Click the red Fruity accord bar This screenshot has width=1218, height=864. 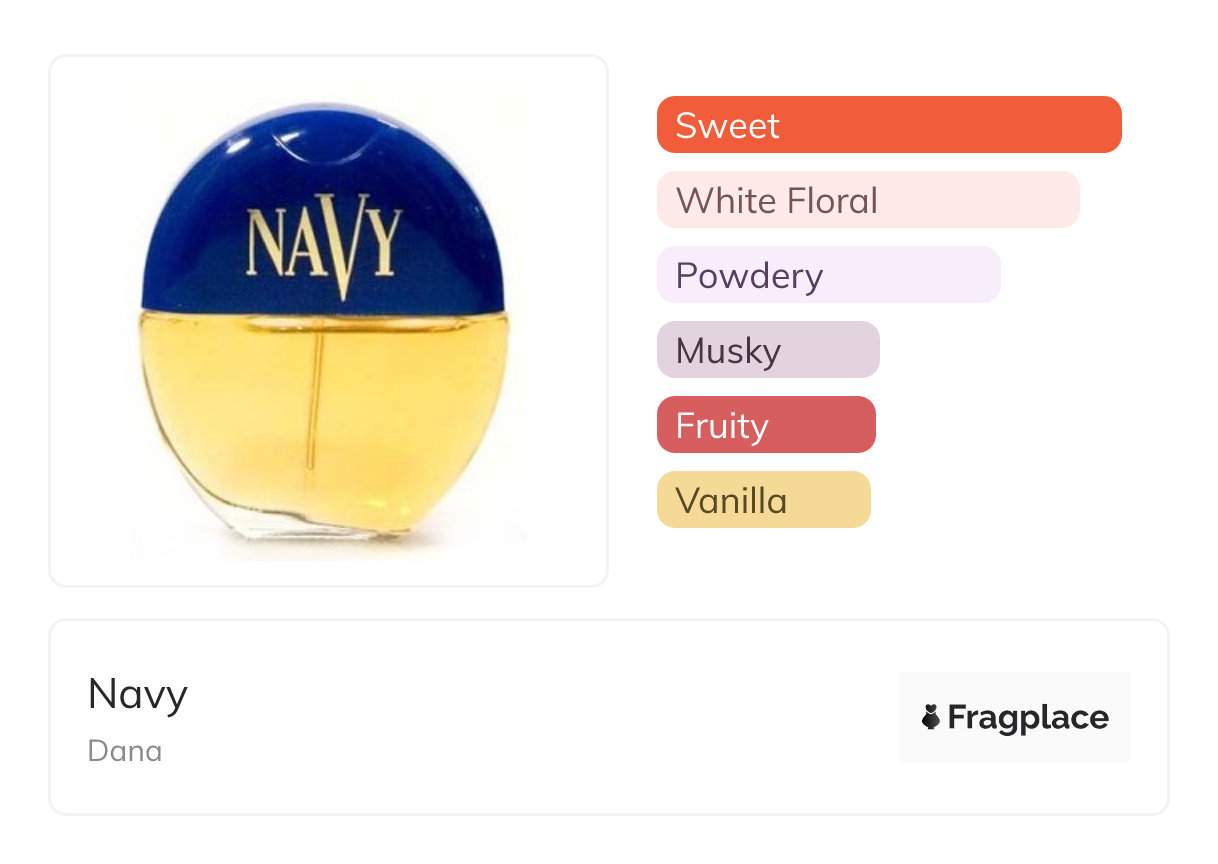(765, 425)
